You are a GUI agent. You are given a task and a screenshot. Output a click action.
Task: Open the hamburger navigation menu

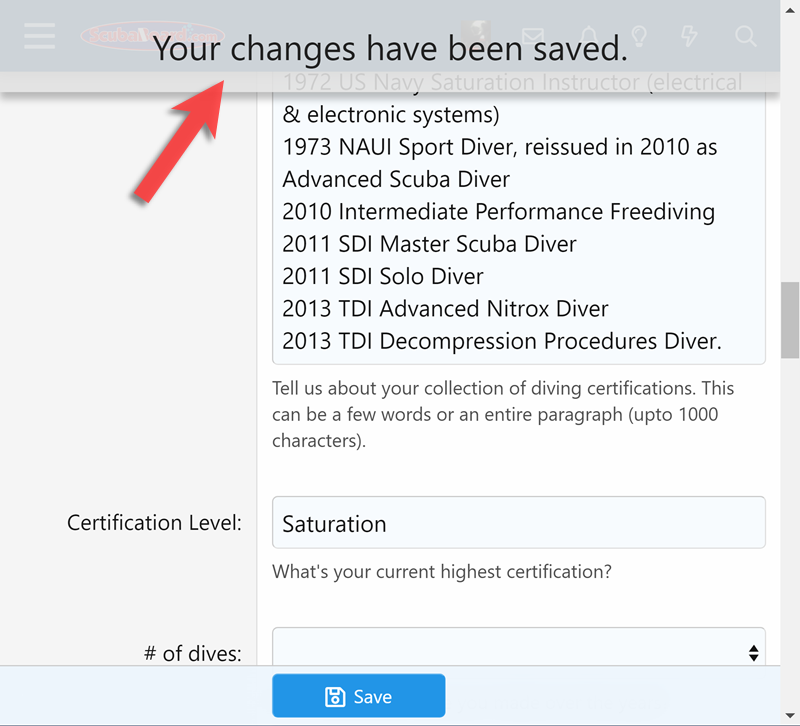[39, 36]
